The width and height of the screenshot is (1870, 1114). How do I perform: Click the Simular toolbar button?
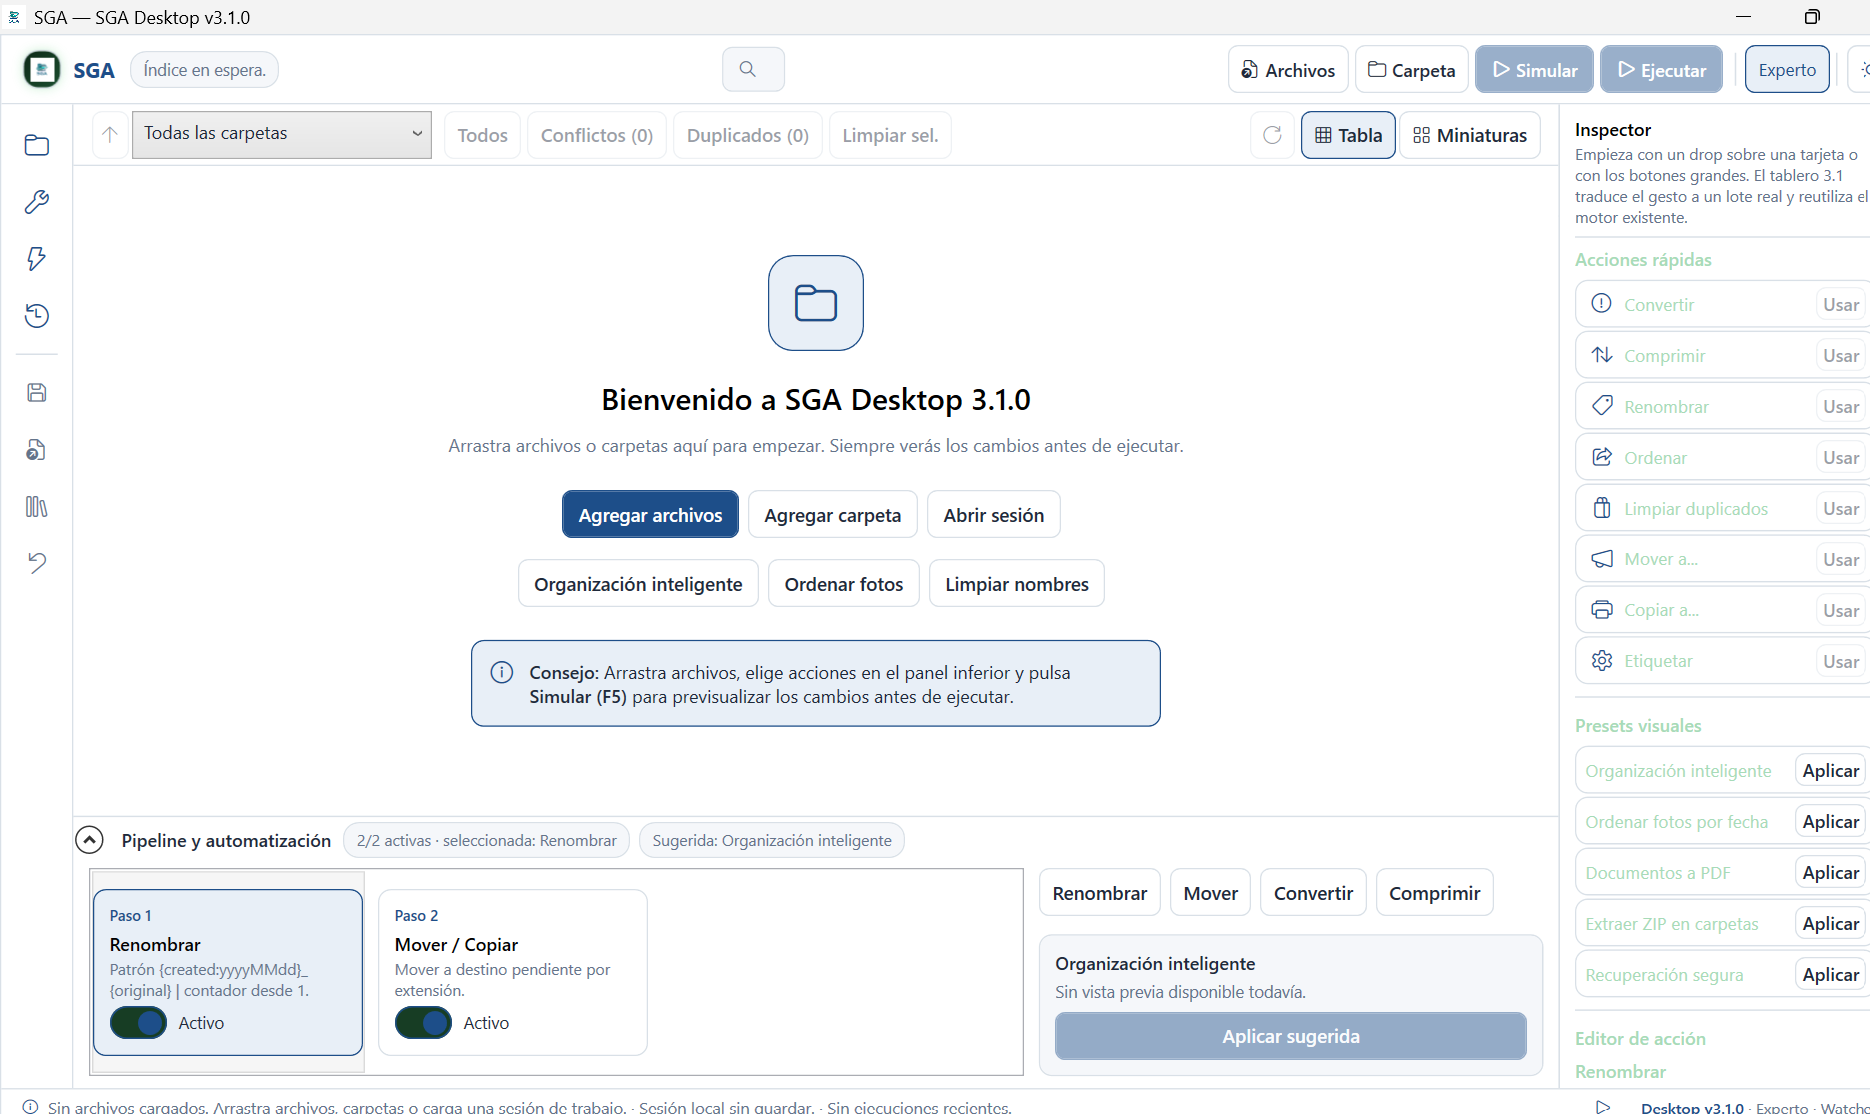1534,69
